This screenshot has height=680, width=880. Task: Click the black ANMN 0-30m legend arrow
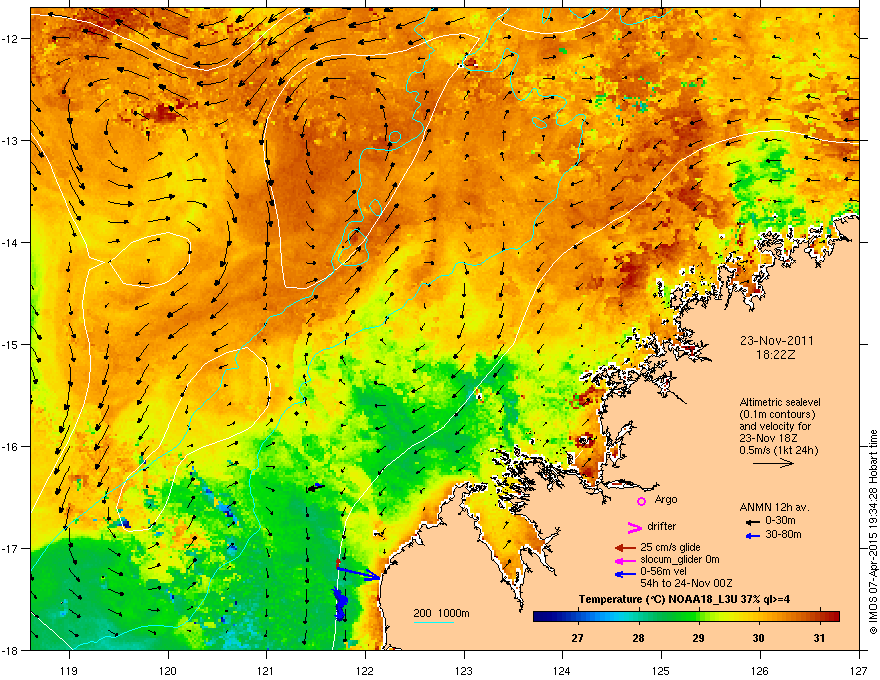pos(753,521)
